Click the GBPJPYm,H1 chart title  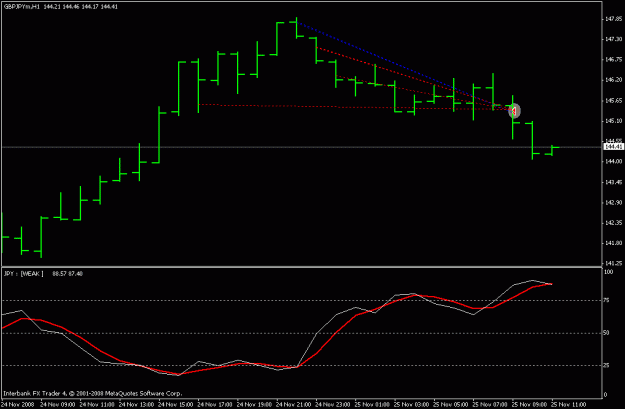22,7
